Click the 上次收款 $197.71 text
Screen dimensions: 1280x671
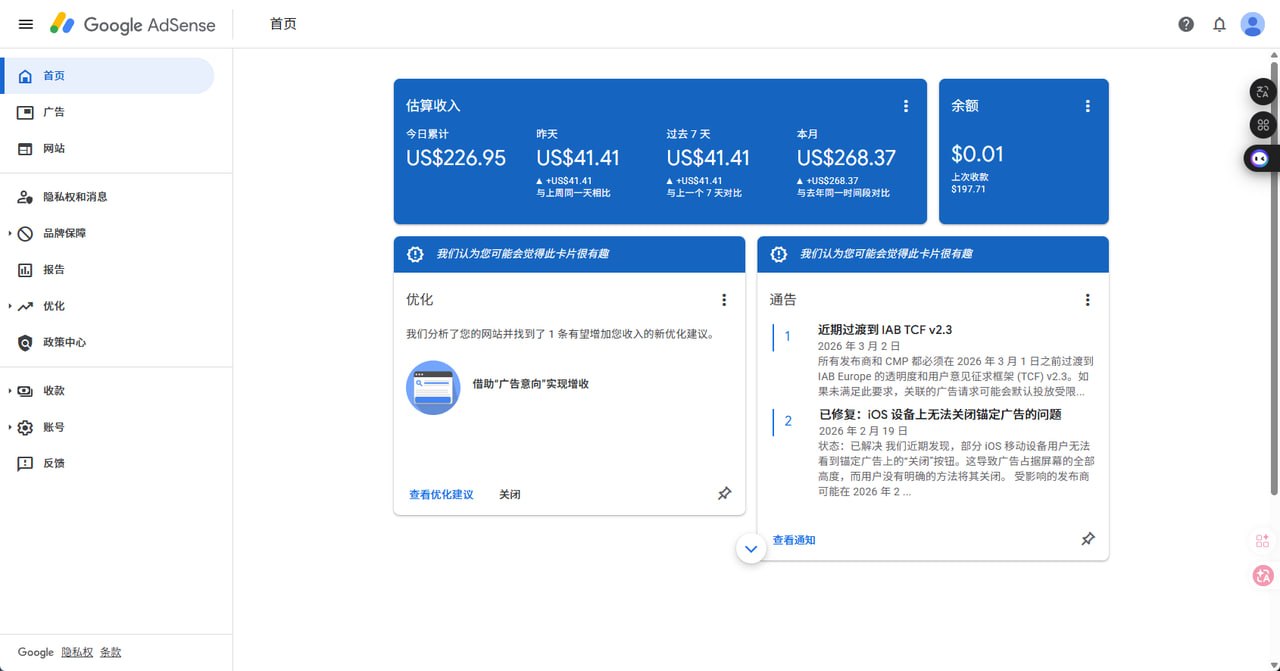pos(969,183)
